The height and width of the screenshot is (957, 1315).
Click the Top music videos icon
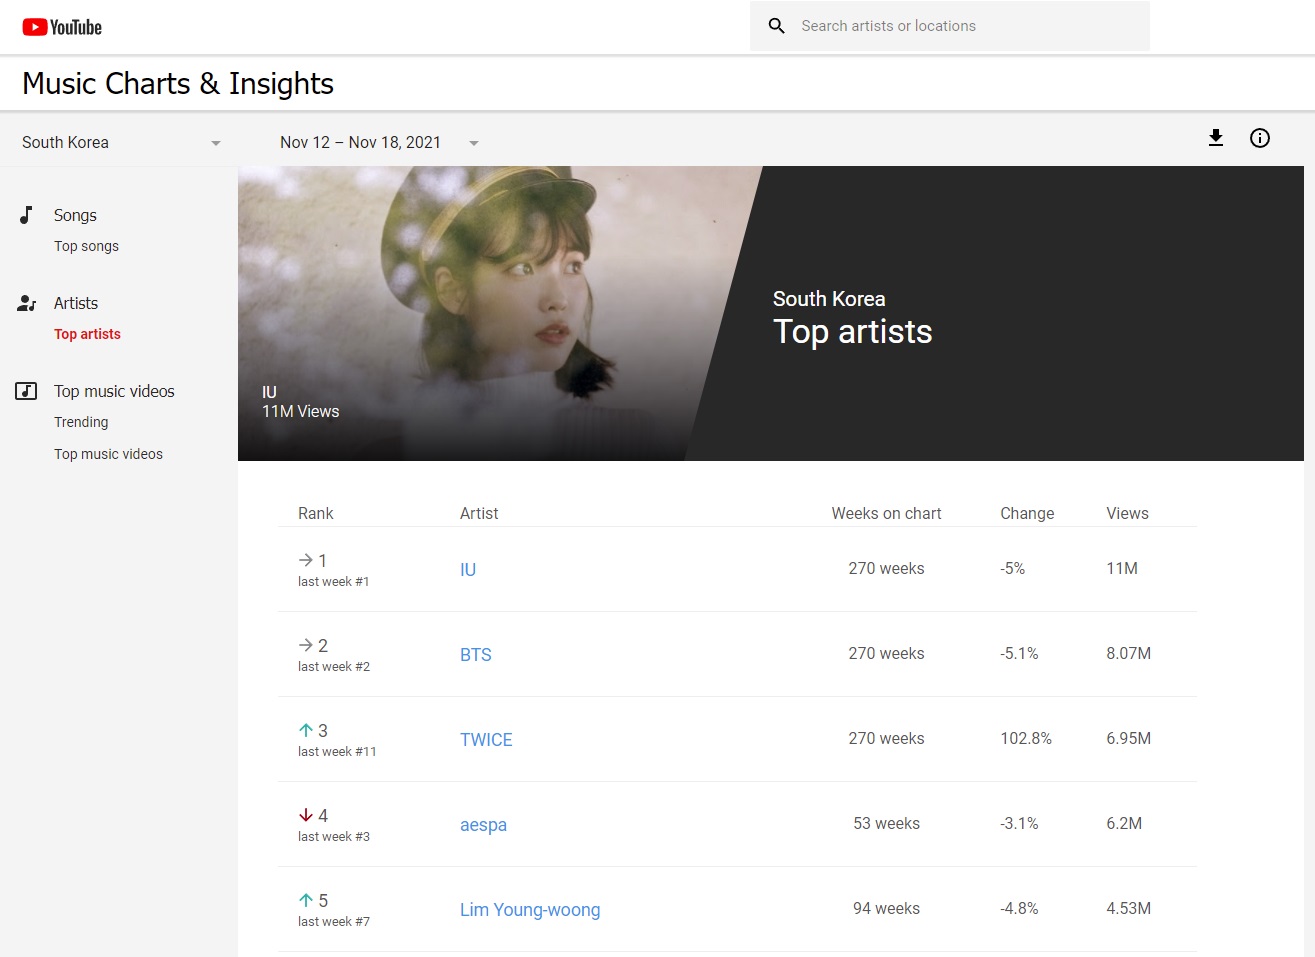pyautogui.click(x=26, y=391)
